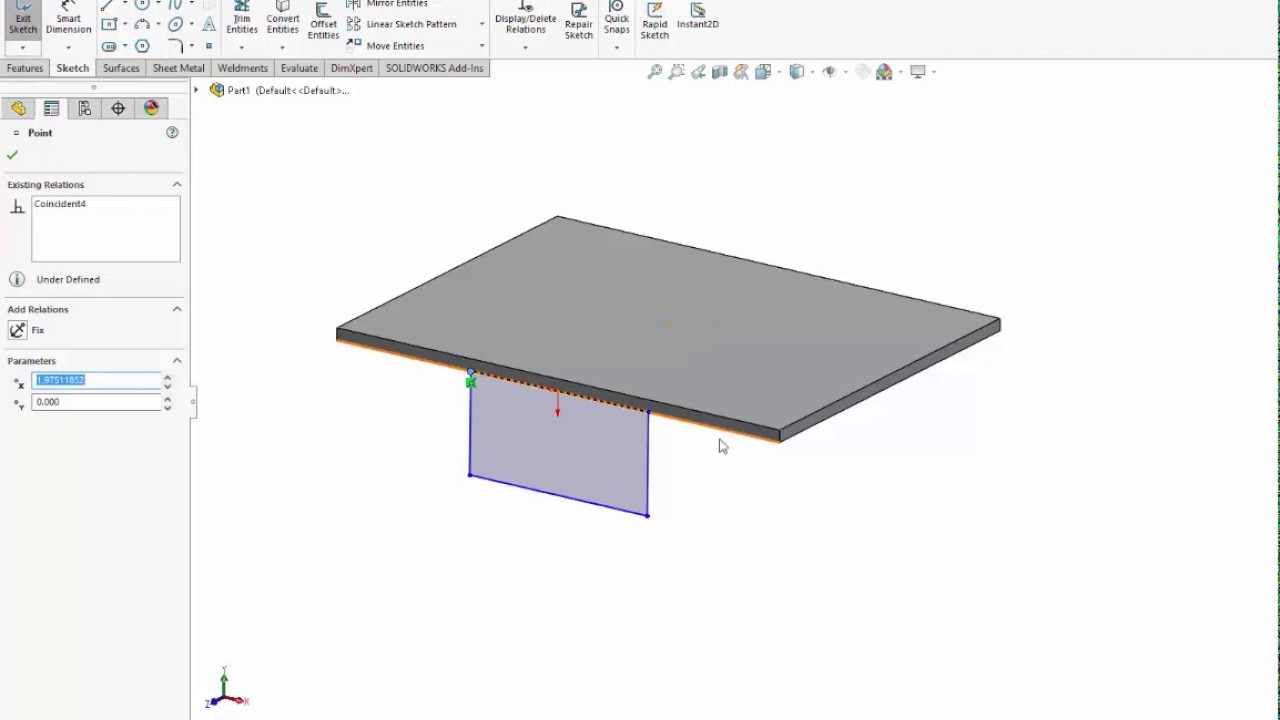Click Previous View icon
The image size is (1280, 720).
click(698, 72)
